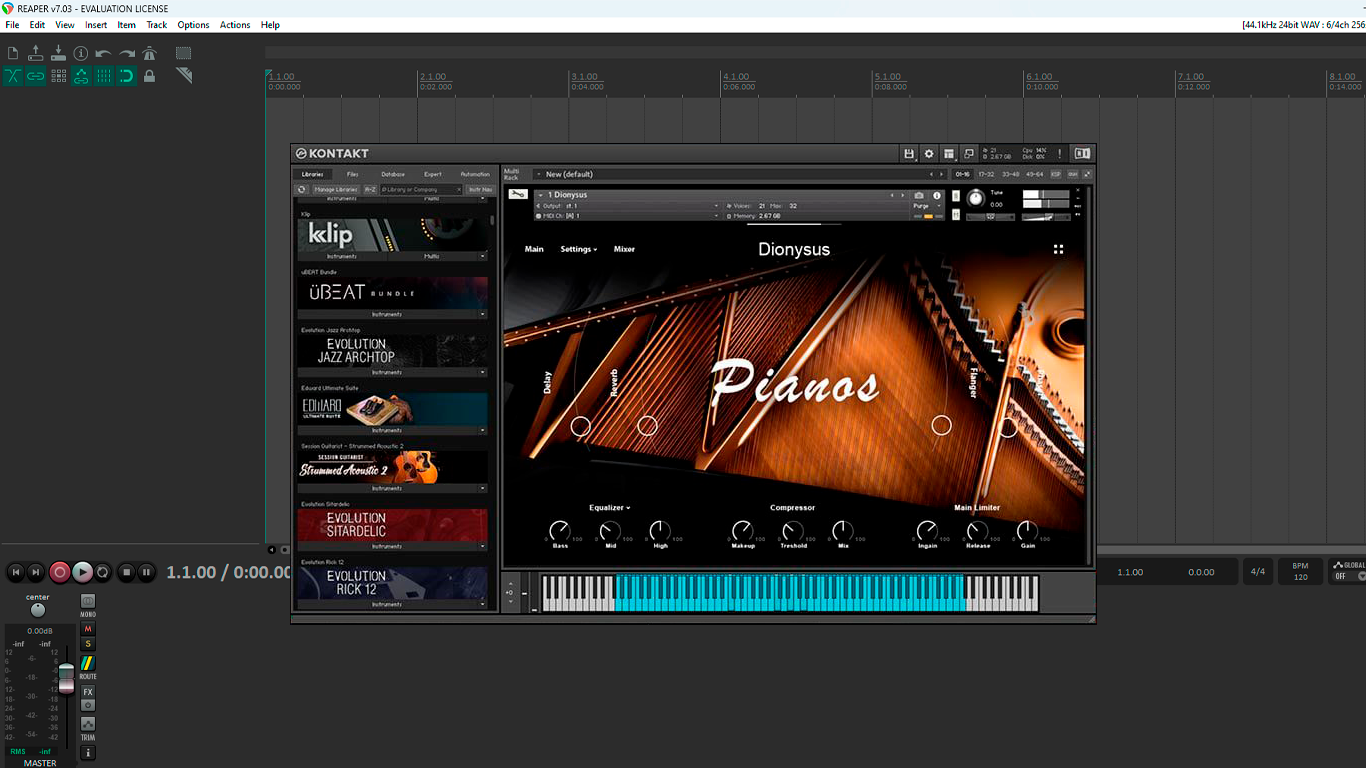Open project settings info icon
1366x768 pixels.
pyautogui.click(x=81, y=53)
